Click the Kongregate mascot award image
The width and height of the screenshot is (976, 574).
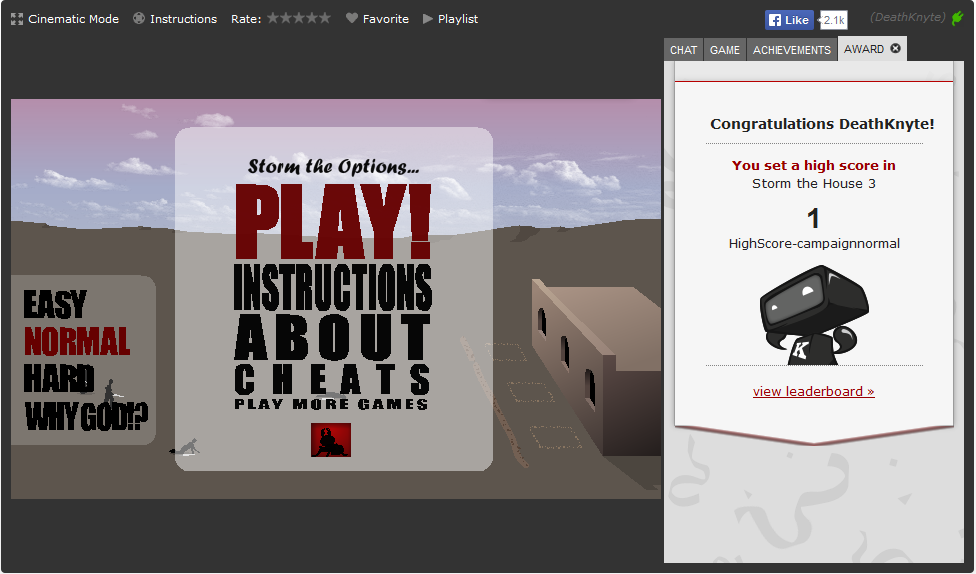tap(814, 315)
